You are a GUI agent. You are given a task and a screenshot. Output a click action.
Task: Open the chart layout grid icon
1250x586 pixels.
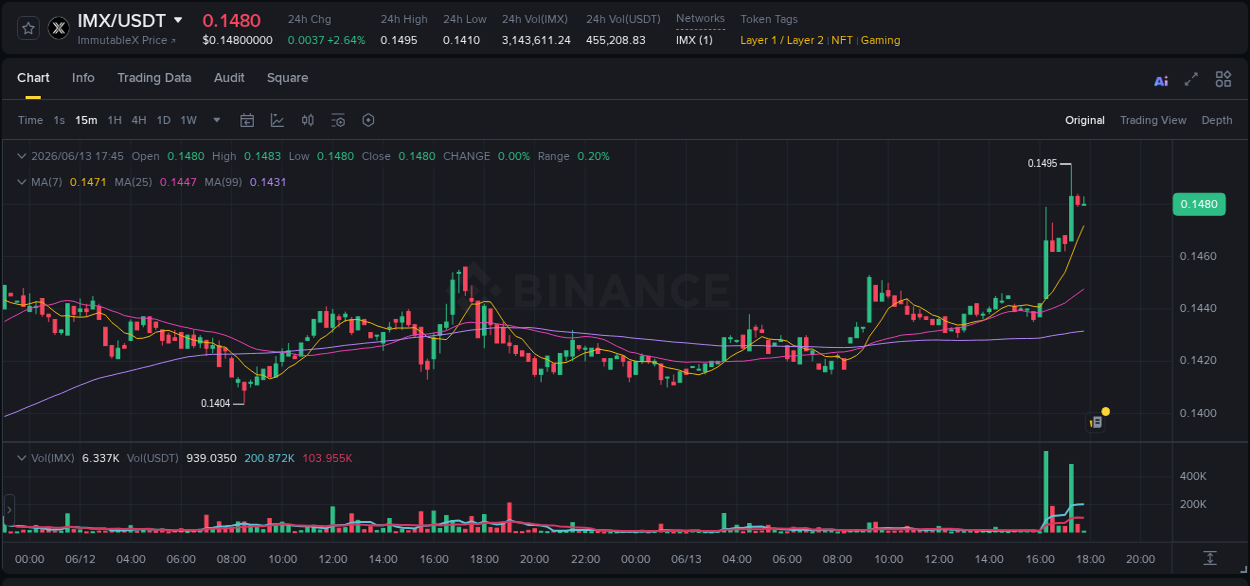1223,80
